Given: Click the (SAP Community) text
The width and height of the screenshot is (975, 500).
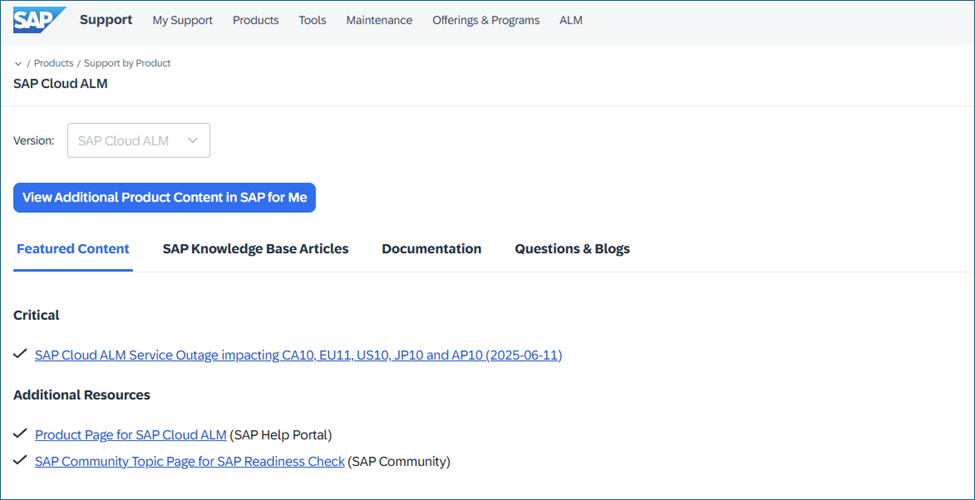Looking at the screenshot, I should pos(399,462).
